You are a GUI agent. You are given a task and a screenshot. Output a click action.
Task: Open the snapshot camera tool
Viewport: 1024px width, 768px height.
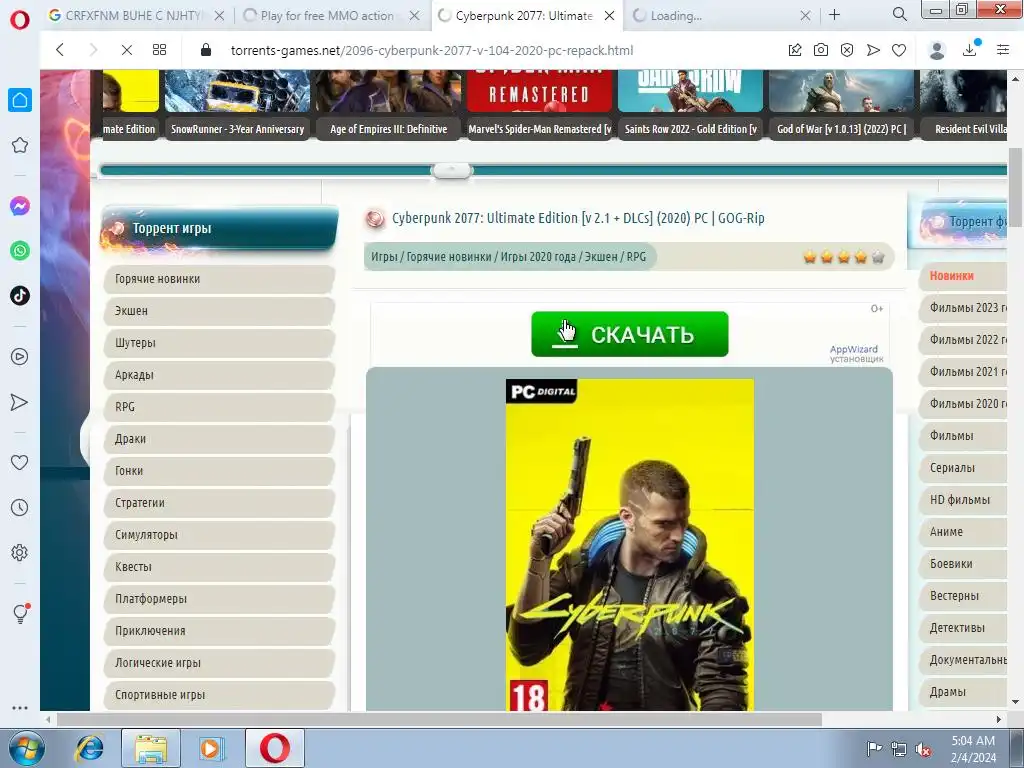click(x=821, y=50)
